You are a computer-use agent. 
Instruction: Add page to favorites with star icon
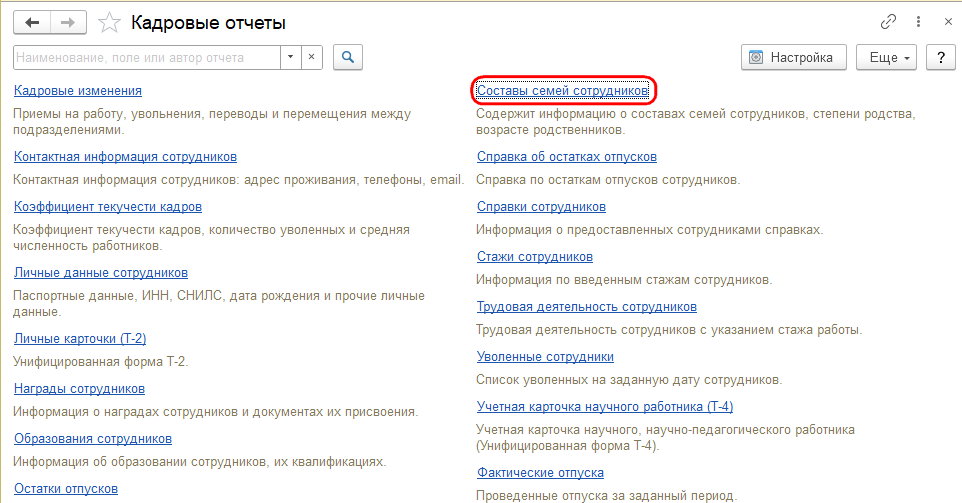pyautogui.click(x=109, y=23)
